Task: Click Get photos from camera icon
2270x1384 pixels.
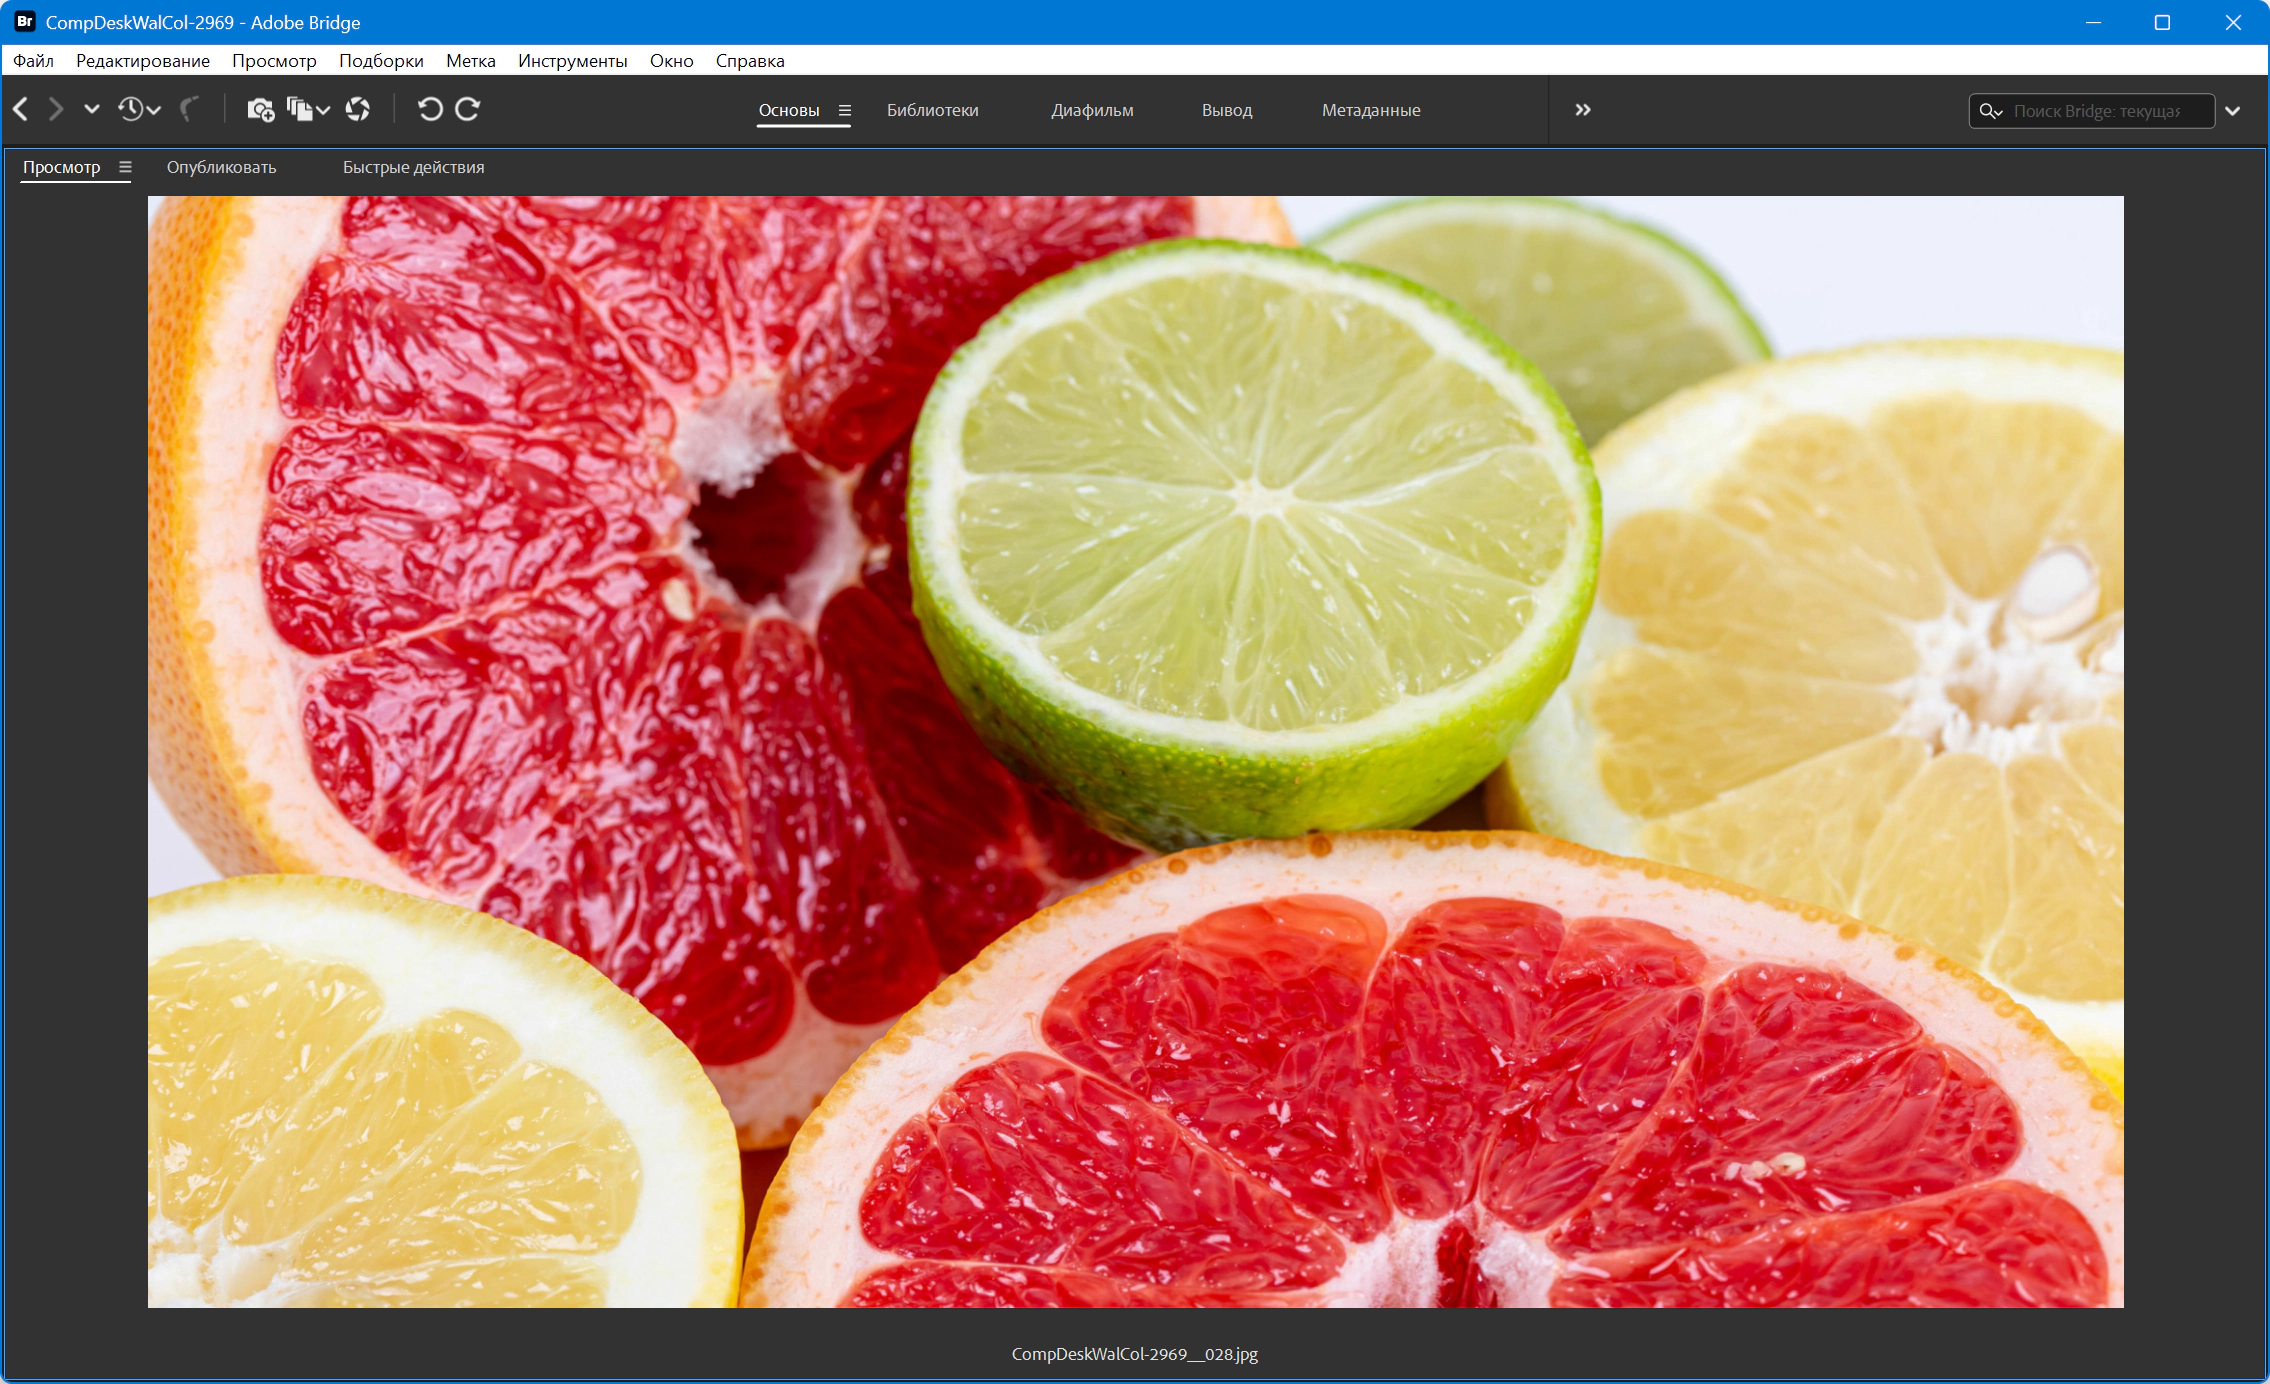Action: 260,109
